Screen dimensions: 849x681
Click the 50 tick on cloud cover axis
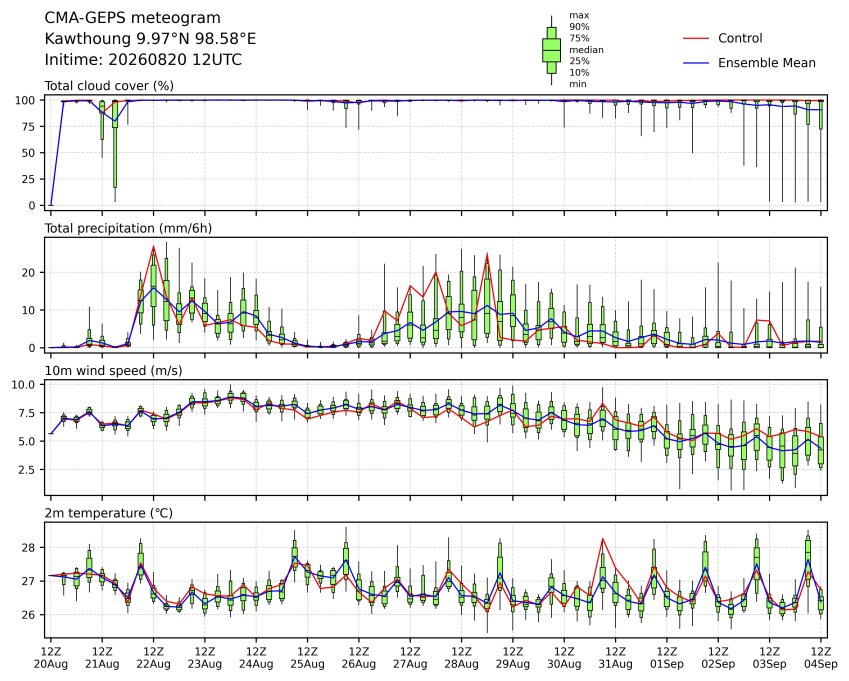[28, 153]
